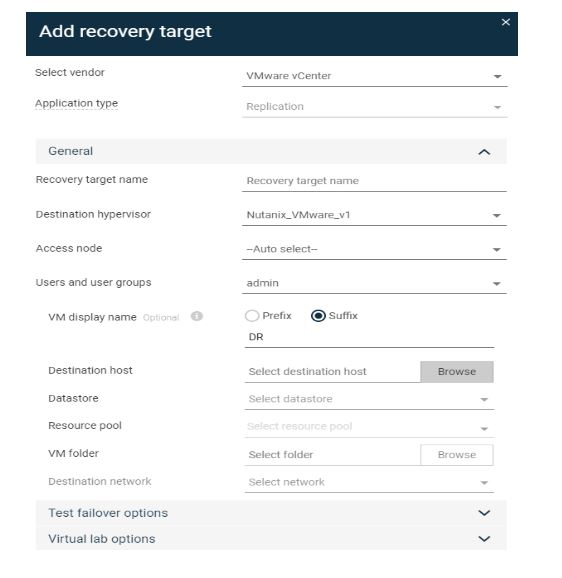The height and width of the screenshot is (578, 562).
Task: Click Browse button for VM folder
Action: pyautogui.click(x=457, y=455)
